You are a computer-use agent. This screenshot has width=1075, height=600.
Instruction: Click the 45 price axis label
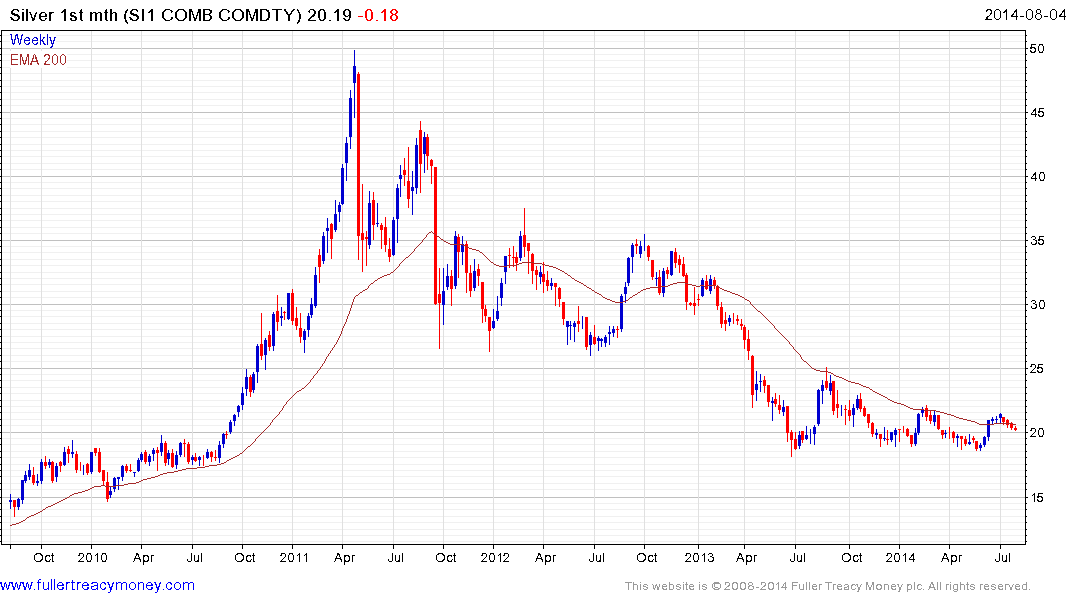pos(1037,112)
